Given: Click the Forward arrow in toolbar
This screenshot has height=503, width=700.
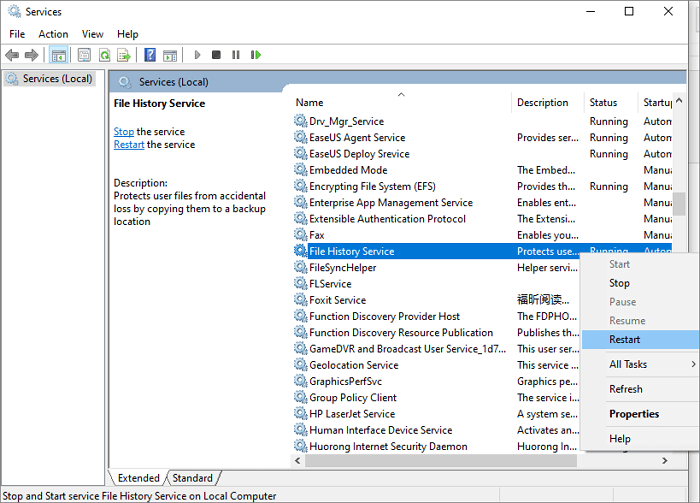Looking at the screenshot, I should click(32, 55).
